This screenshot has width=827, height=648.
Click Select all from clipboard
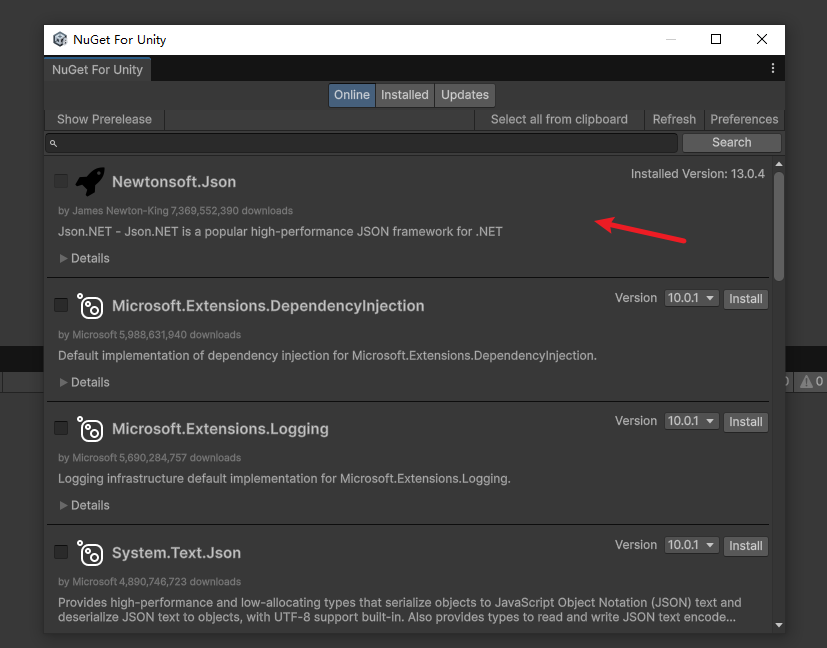(x=559, y=120)
